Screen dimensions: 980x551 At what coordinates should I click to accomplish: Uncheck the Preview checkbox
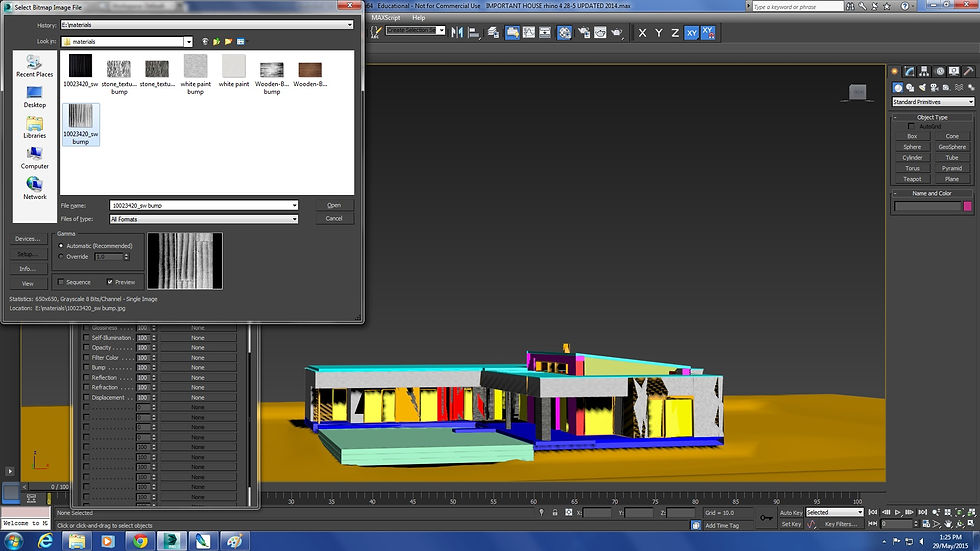pyautogui.click(x=111, y=282)
